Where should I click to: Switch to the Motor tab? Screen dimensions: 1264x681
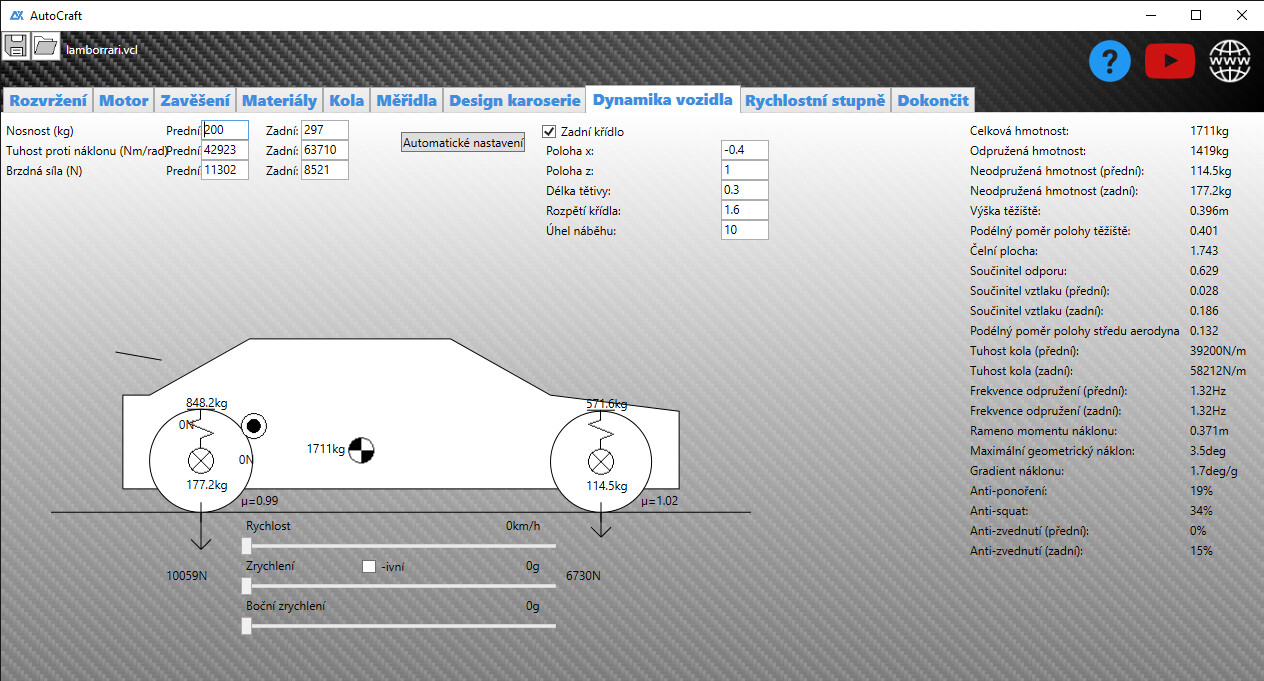point(124,100)
